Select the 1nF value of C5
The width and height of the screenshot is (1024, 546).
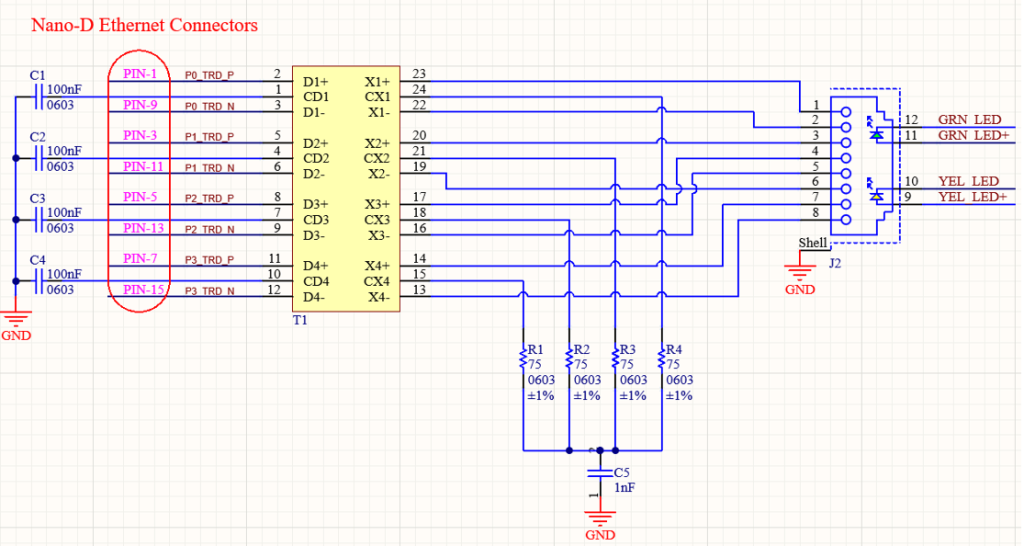click(624, 488)
